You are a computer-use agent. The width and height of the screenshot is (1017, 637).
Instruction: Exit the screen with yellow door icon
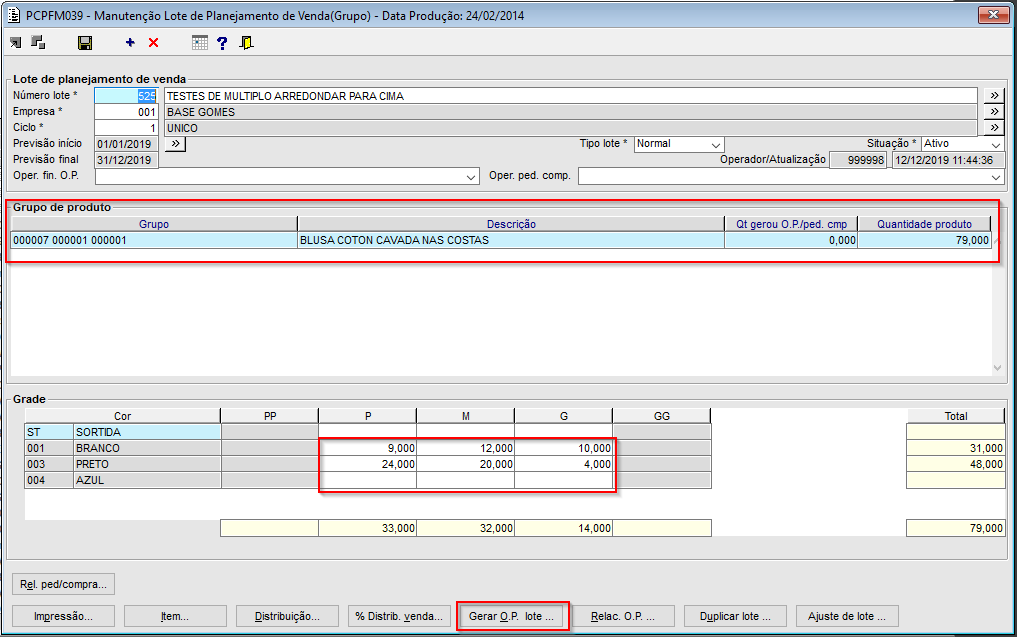pos(246,43)
